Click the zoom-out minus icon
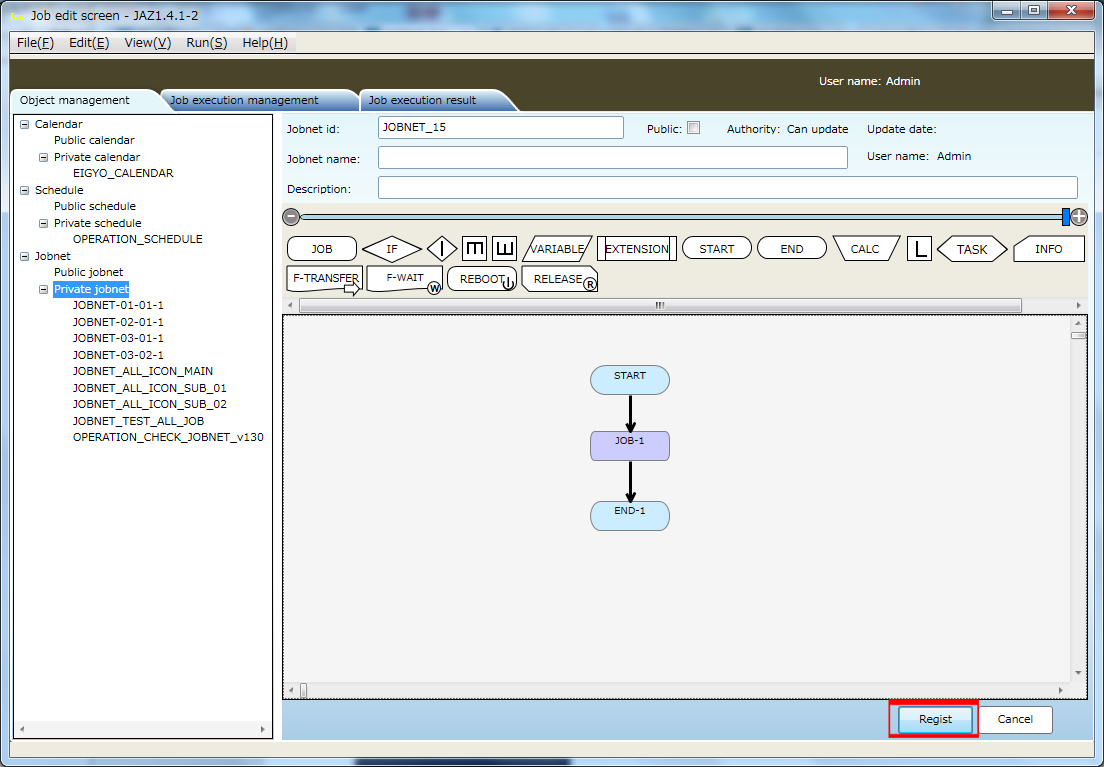 [291, 217]
